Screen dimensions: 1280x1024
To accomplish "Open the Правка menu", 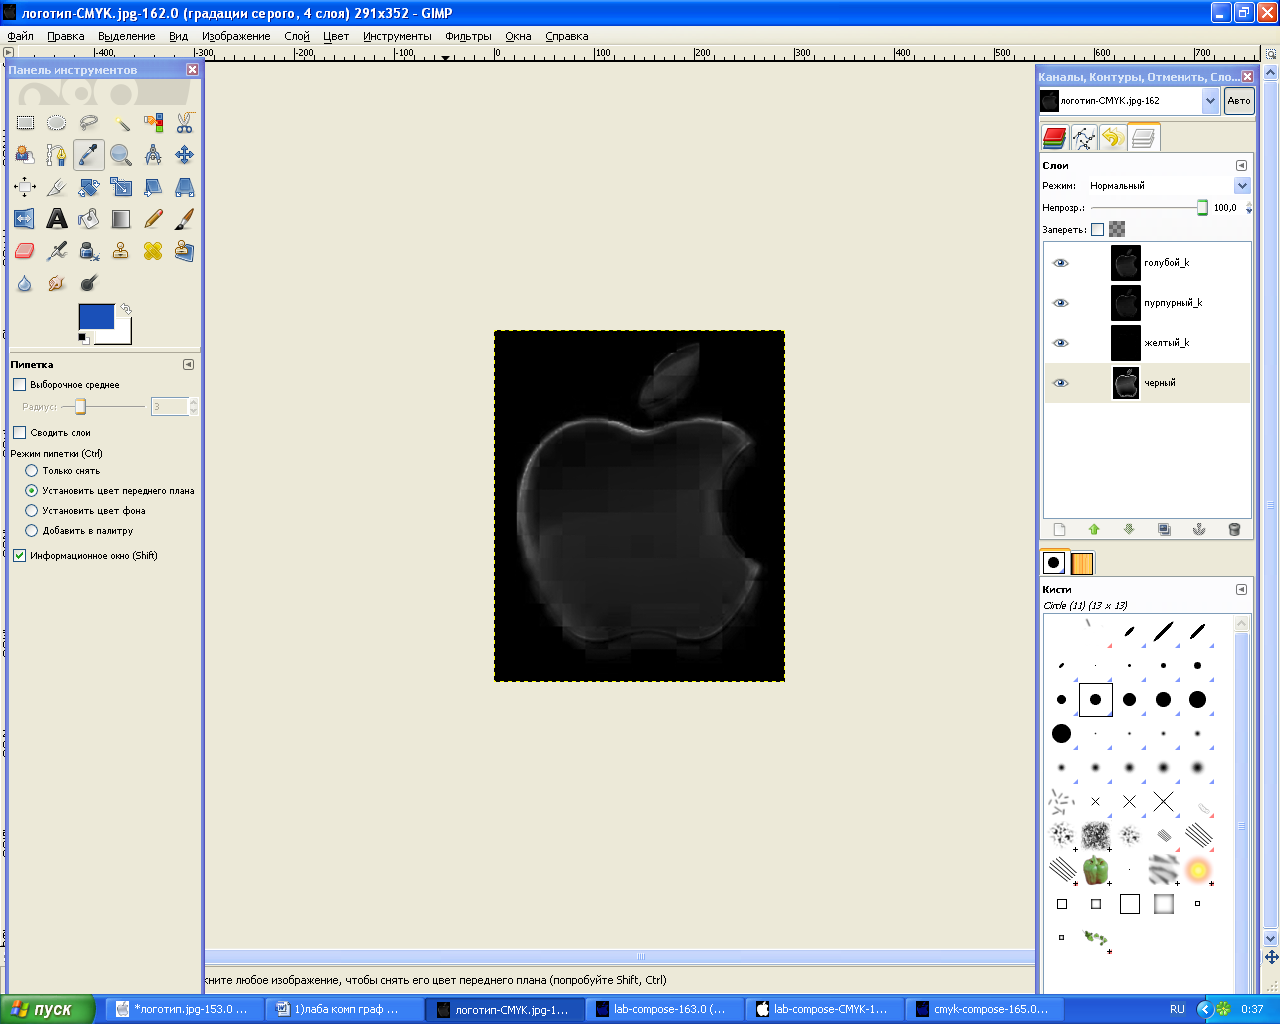I will (x=66, y=36).
